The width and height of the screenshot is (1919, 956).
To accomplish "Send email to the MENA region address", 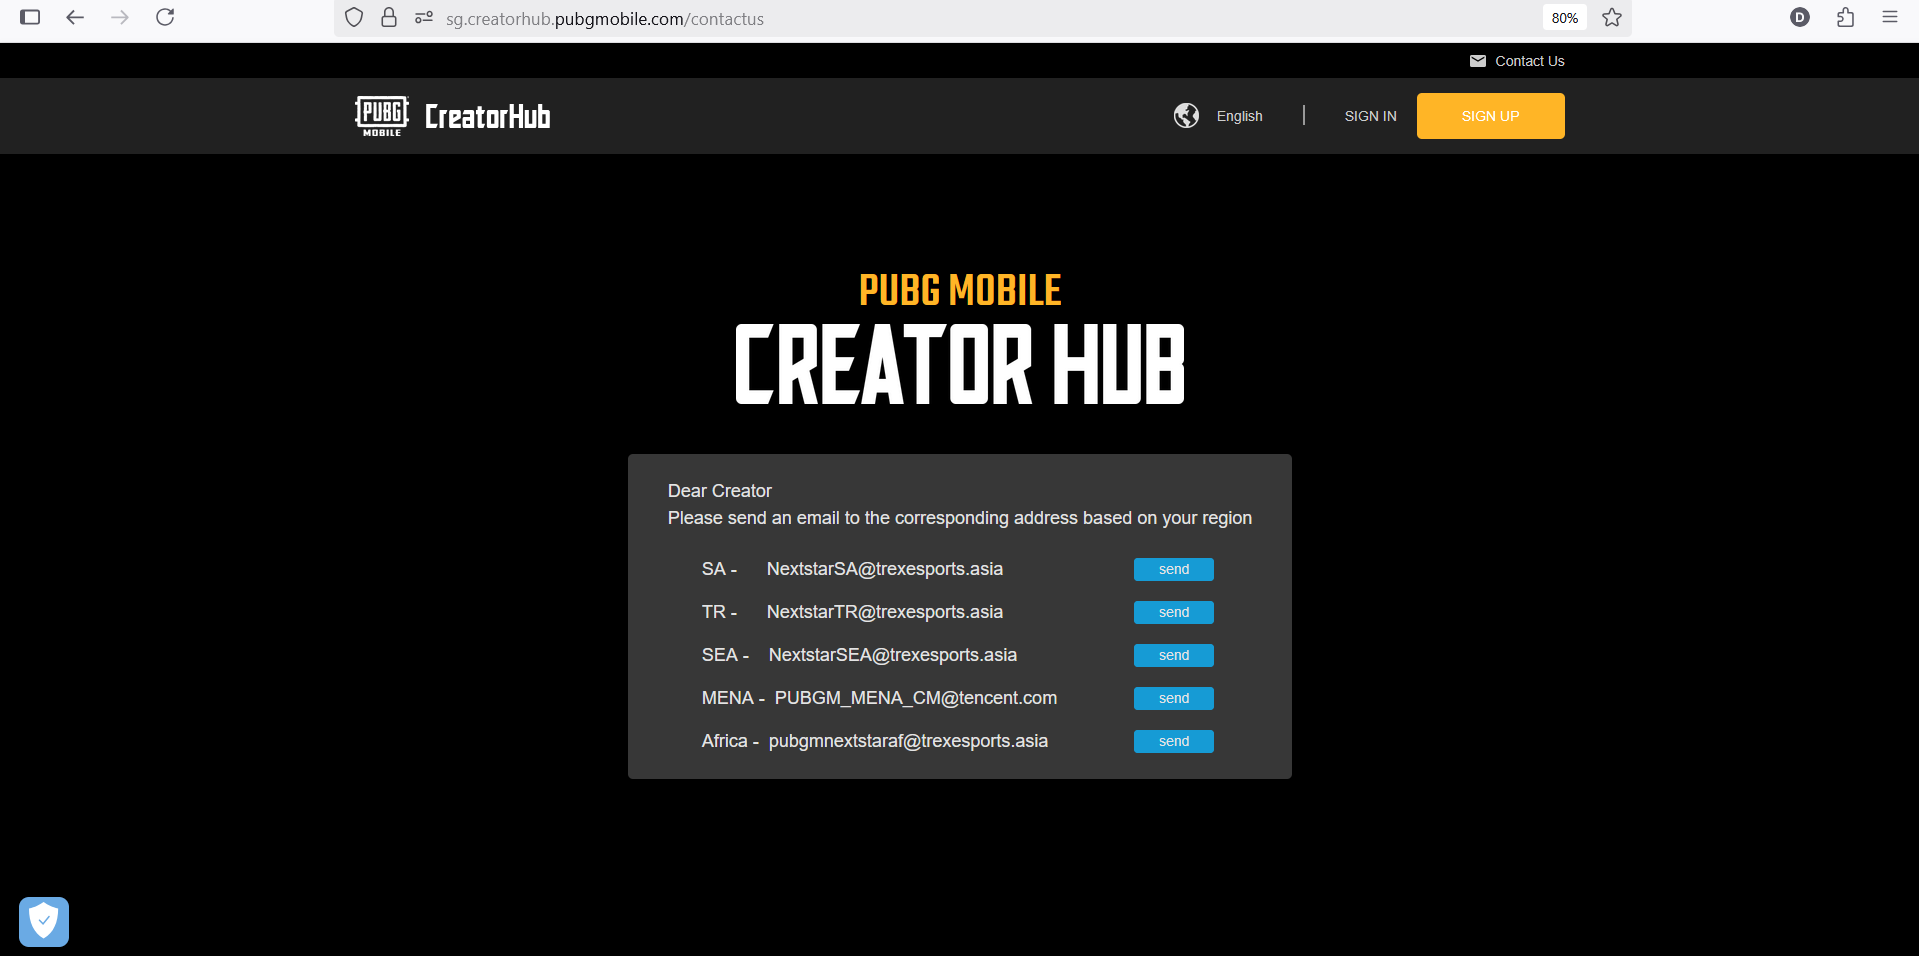I will coord(1174,698).
